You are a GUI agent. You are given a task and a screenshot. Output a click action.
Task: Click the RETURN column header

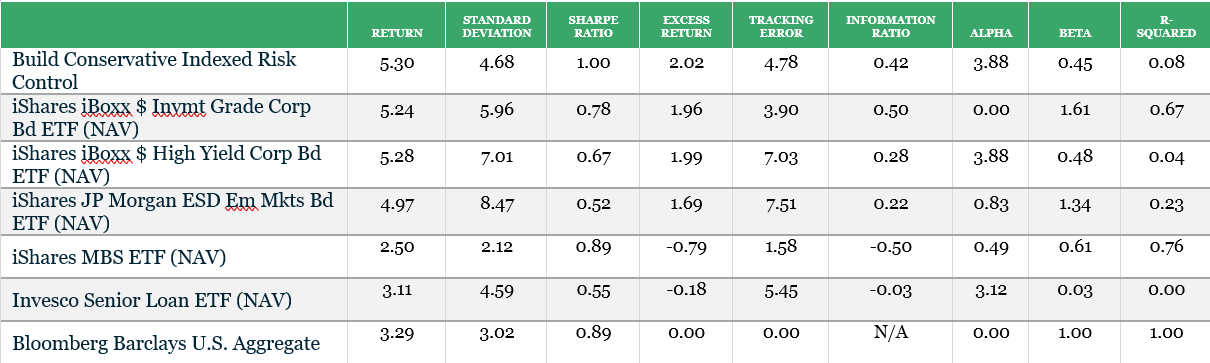397,33
